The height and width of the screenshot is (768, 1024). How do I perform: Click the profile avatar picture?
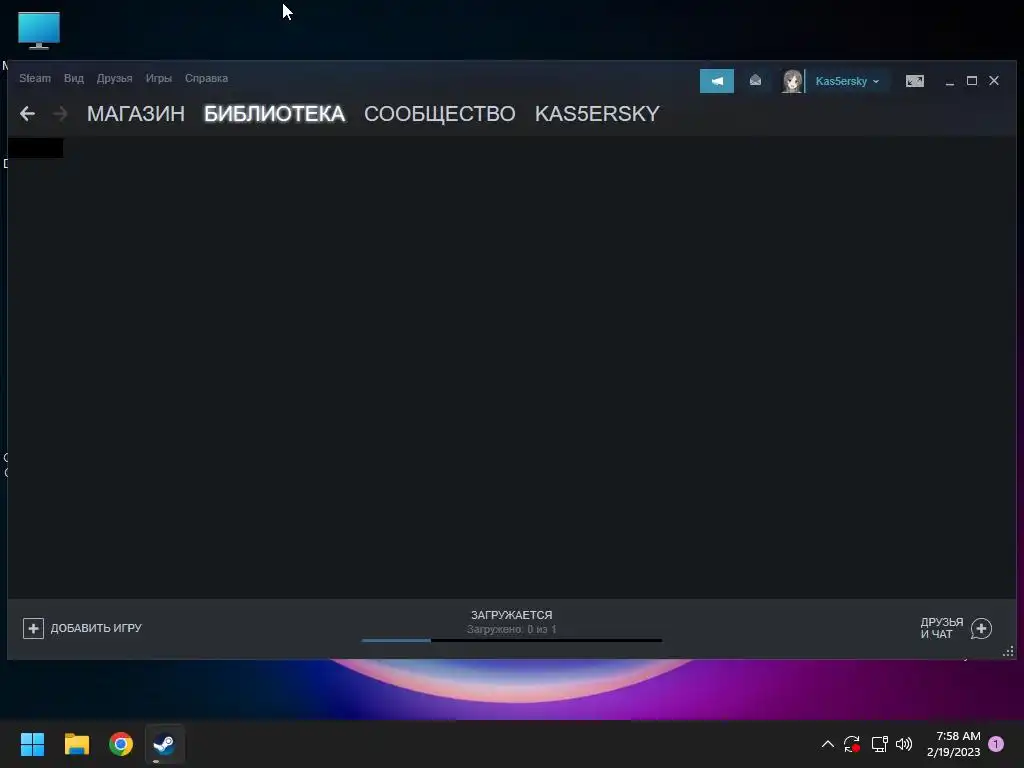(x=792, y=81)
